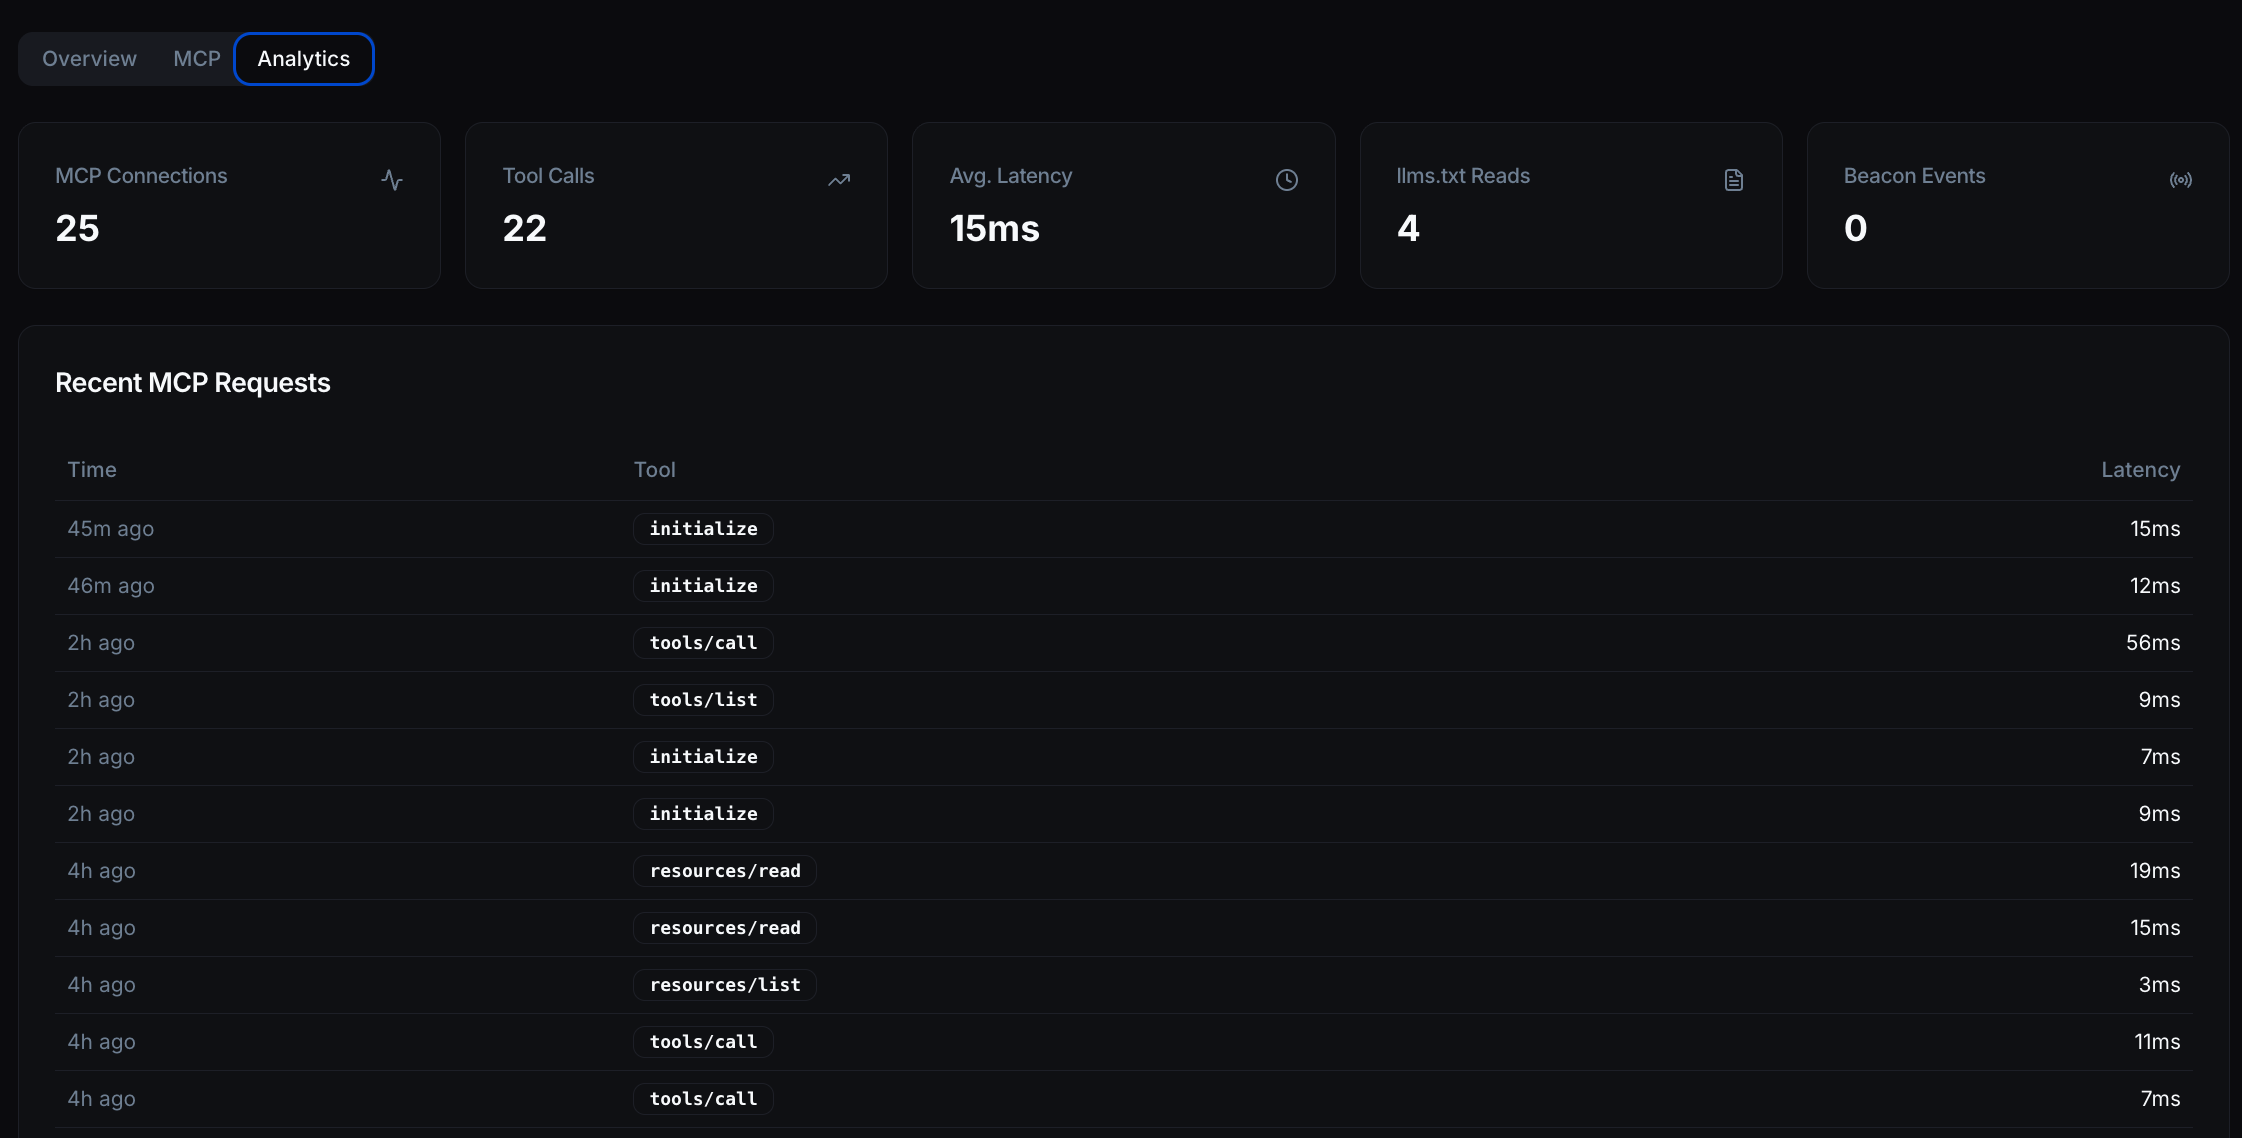Switch to the Overview tab
The image size is (2242, 1138).
click(89, 58)
